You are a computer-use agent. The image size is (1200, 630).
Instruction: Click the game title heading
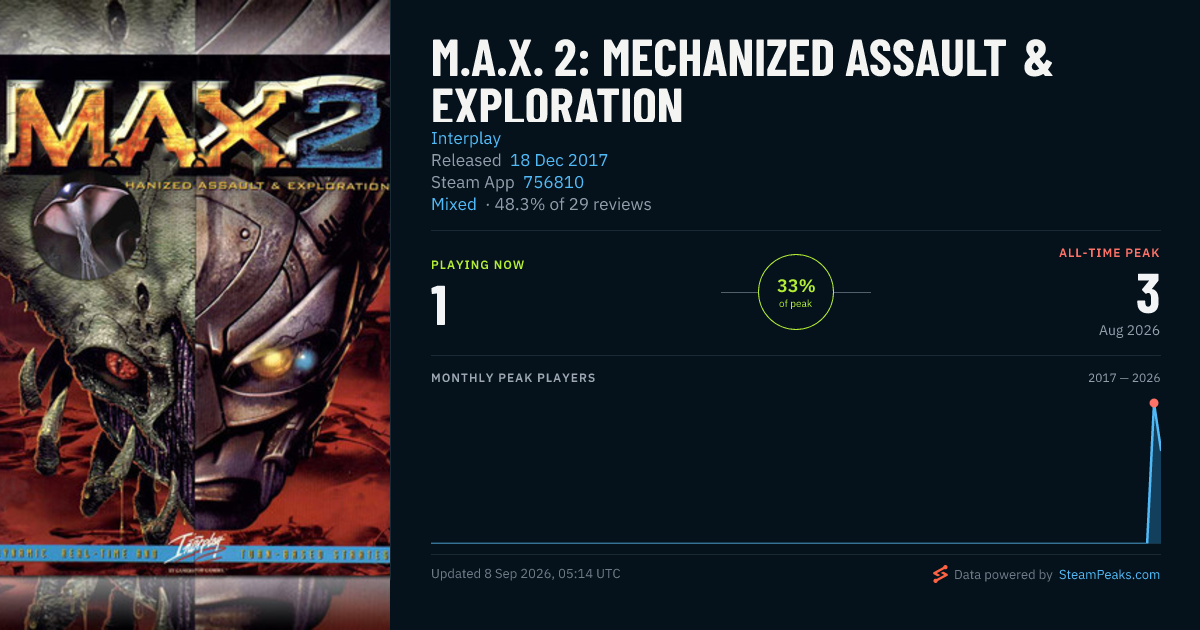[742, 81]
